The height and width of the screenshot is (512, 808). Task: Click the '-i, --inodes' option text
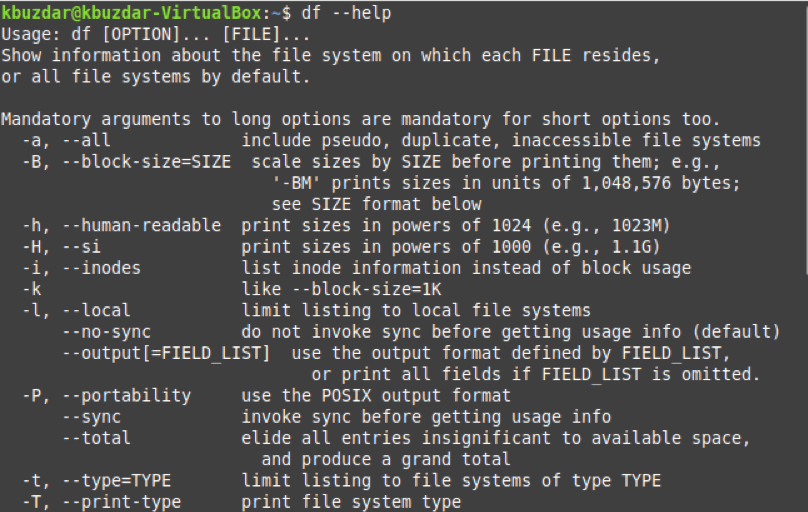click(81, 268)
